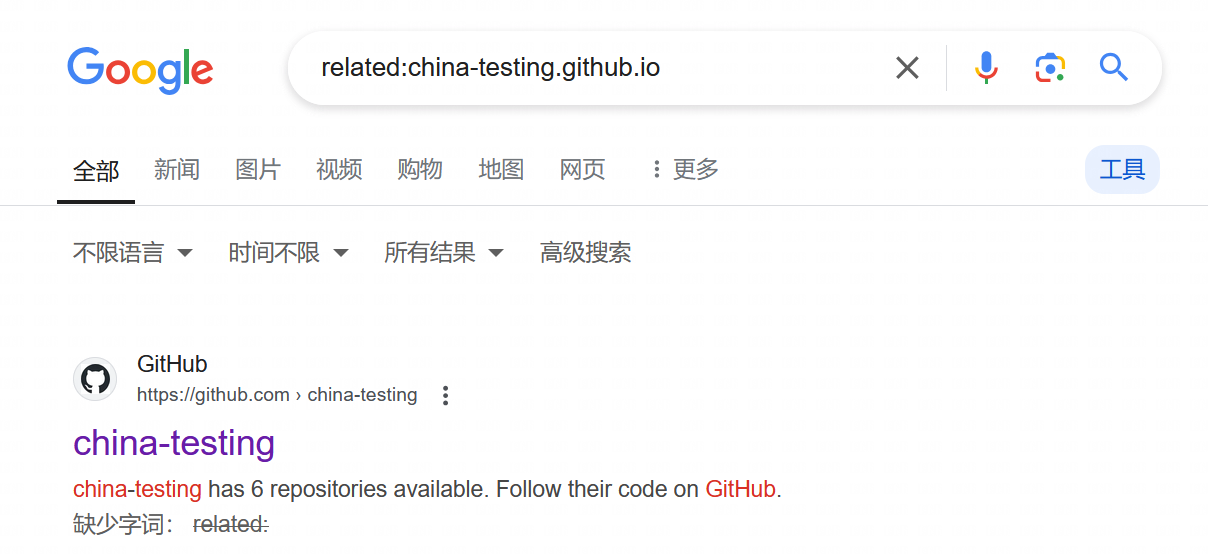This screenshot has height=554, width=1208.
Task: Open the 高级搜索 link
Action: (586, 253)
